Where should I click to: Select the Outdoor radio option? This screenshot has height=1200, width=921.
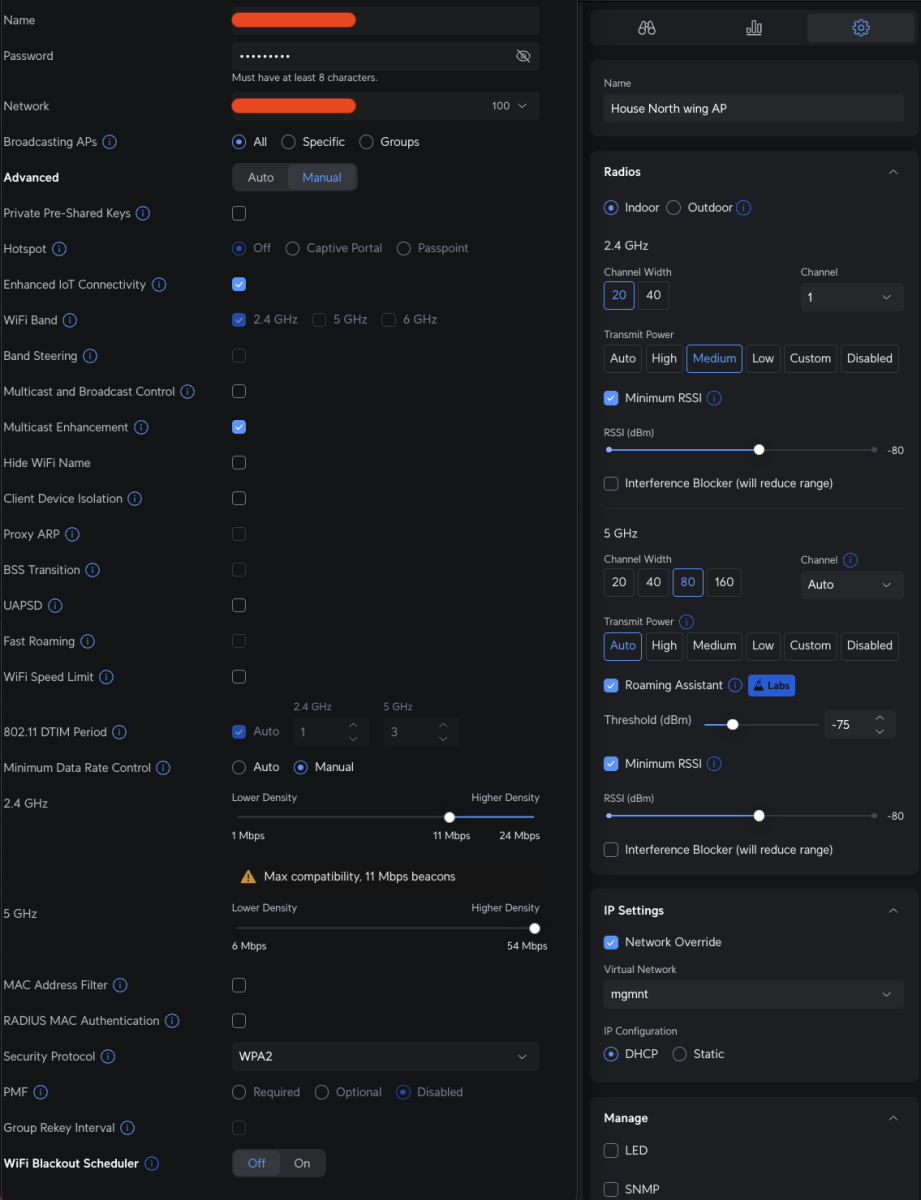pos(674,208)
